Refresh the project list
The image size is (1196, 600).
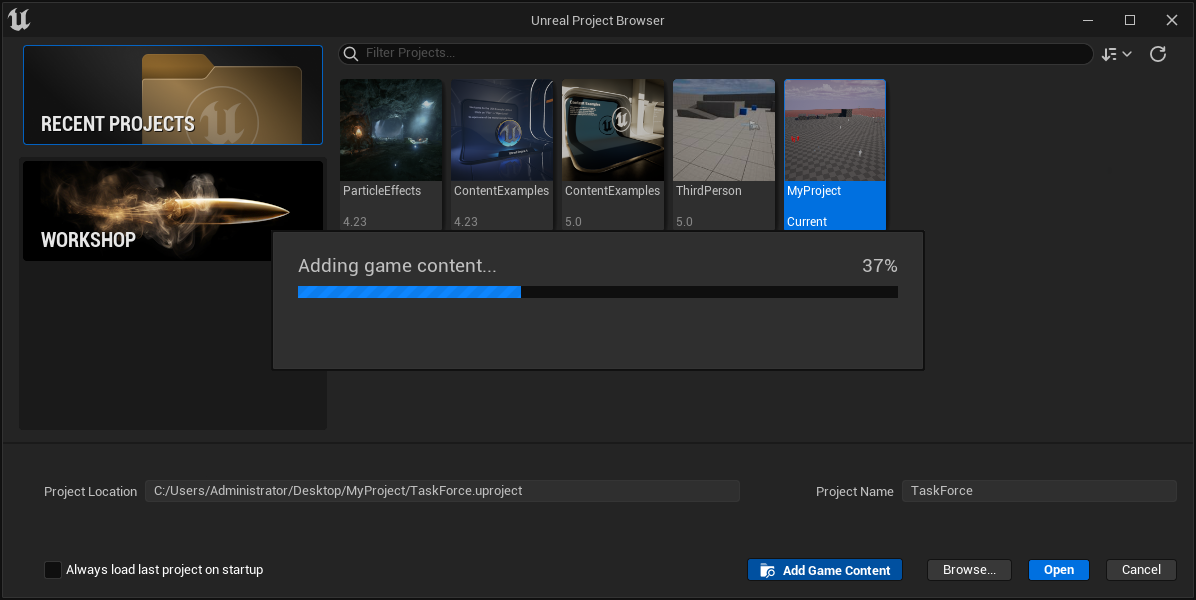tap(1158, 54)
